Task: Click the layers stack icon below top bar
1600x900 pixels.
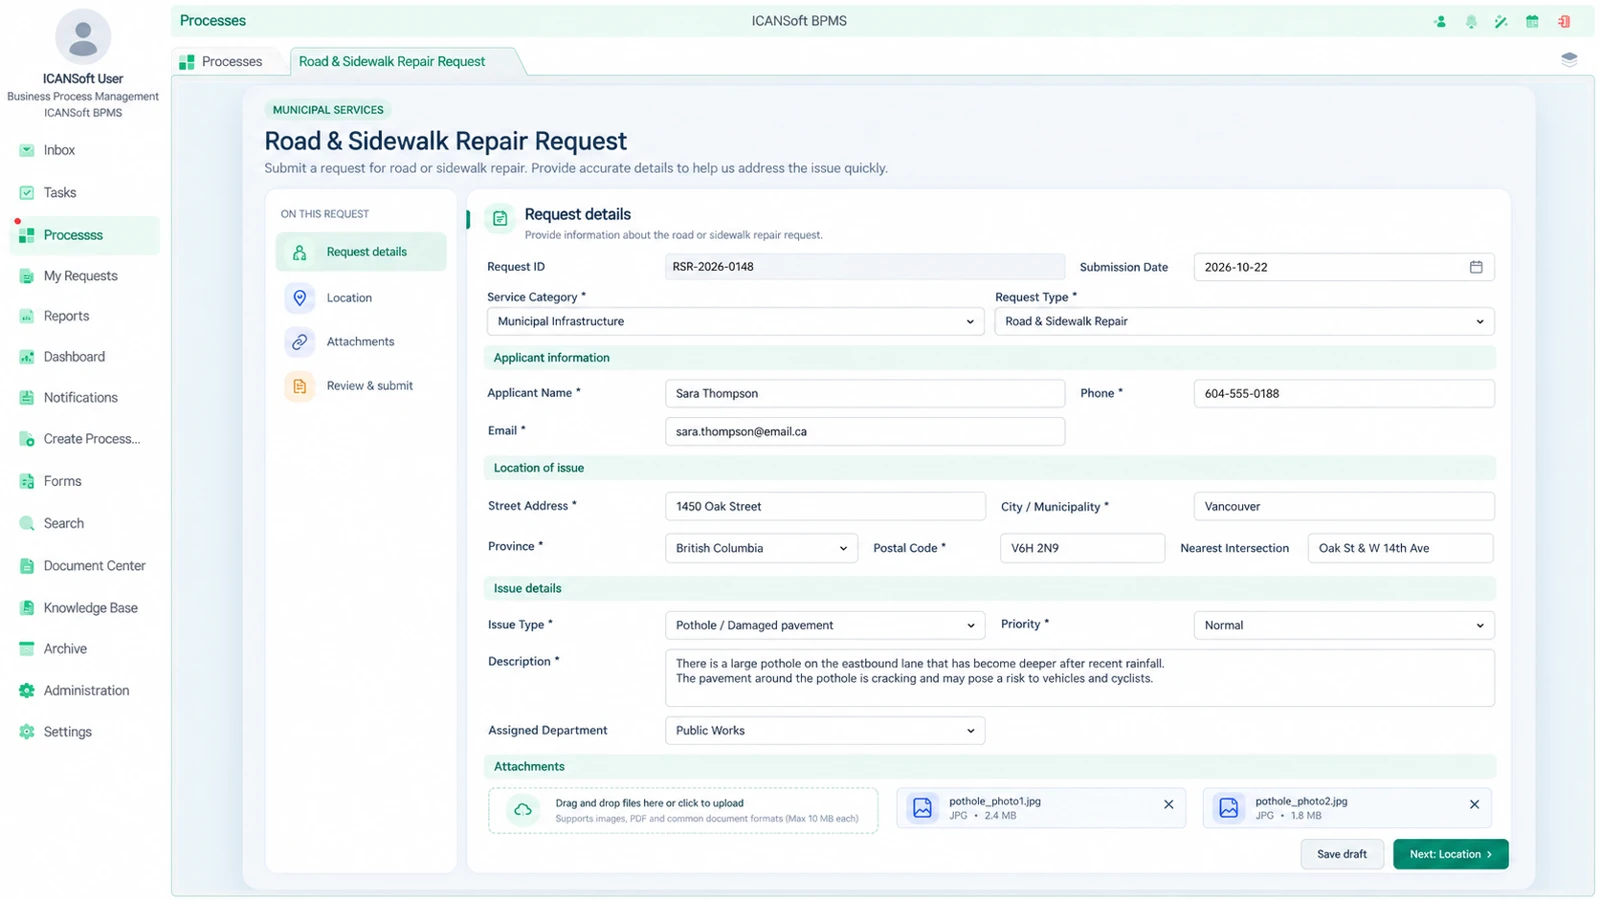Action: (1569, 60)
